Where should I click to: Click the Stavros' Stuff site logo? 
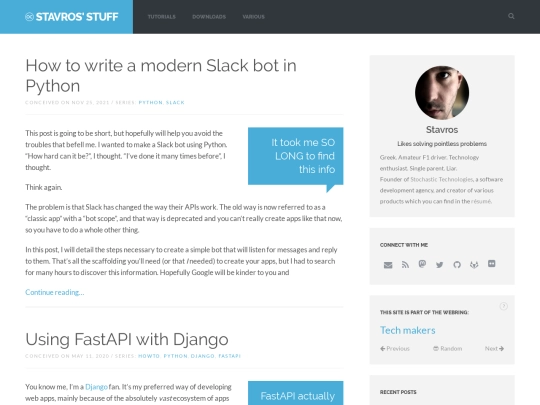pos(72,17)
